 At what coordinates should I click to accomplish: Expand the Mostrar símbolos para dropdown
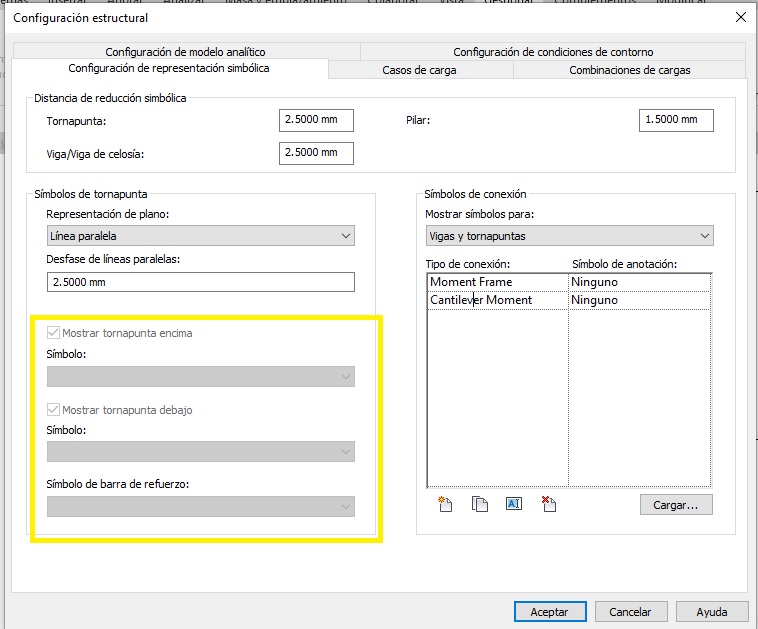568,236
